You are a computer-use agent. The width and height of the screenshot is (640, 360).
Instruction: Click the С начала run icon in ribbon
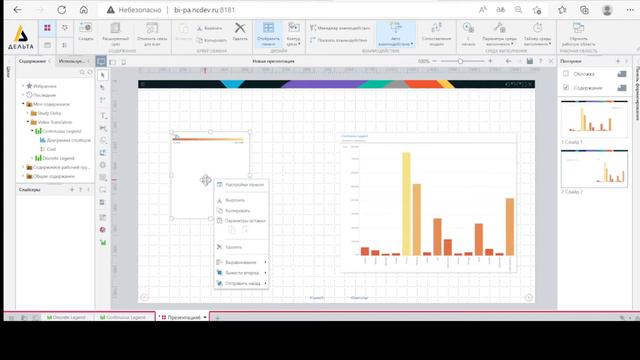tap(468, 33)
